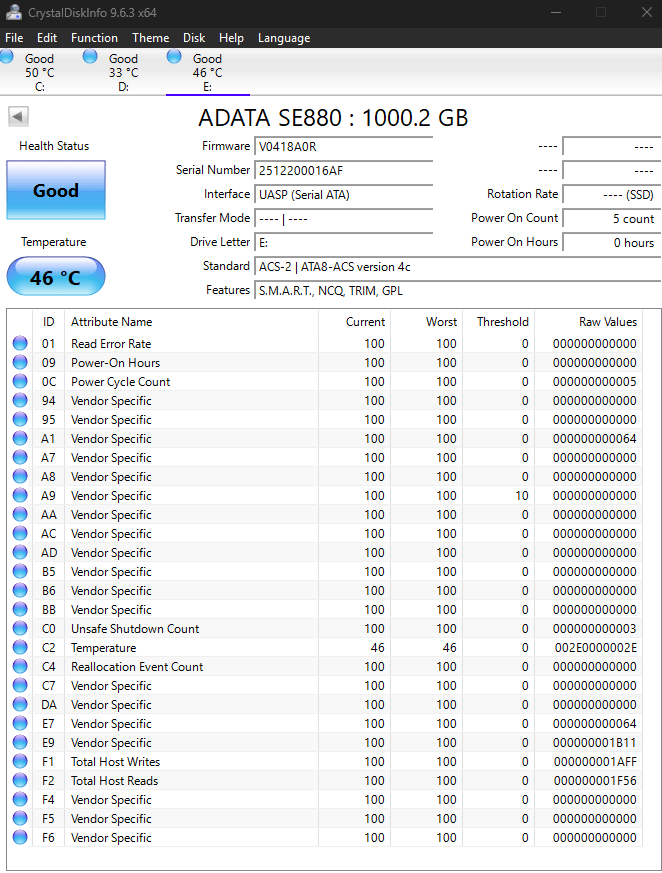
Task: Open the Function menu
Action: (x=94, y=38)
